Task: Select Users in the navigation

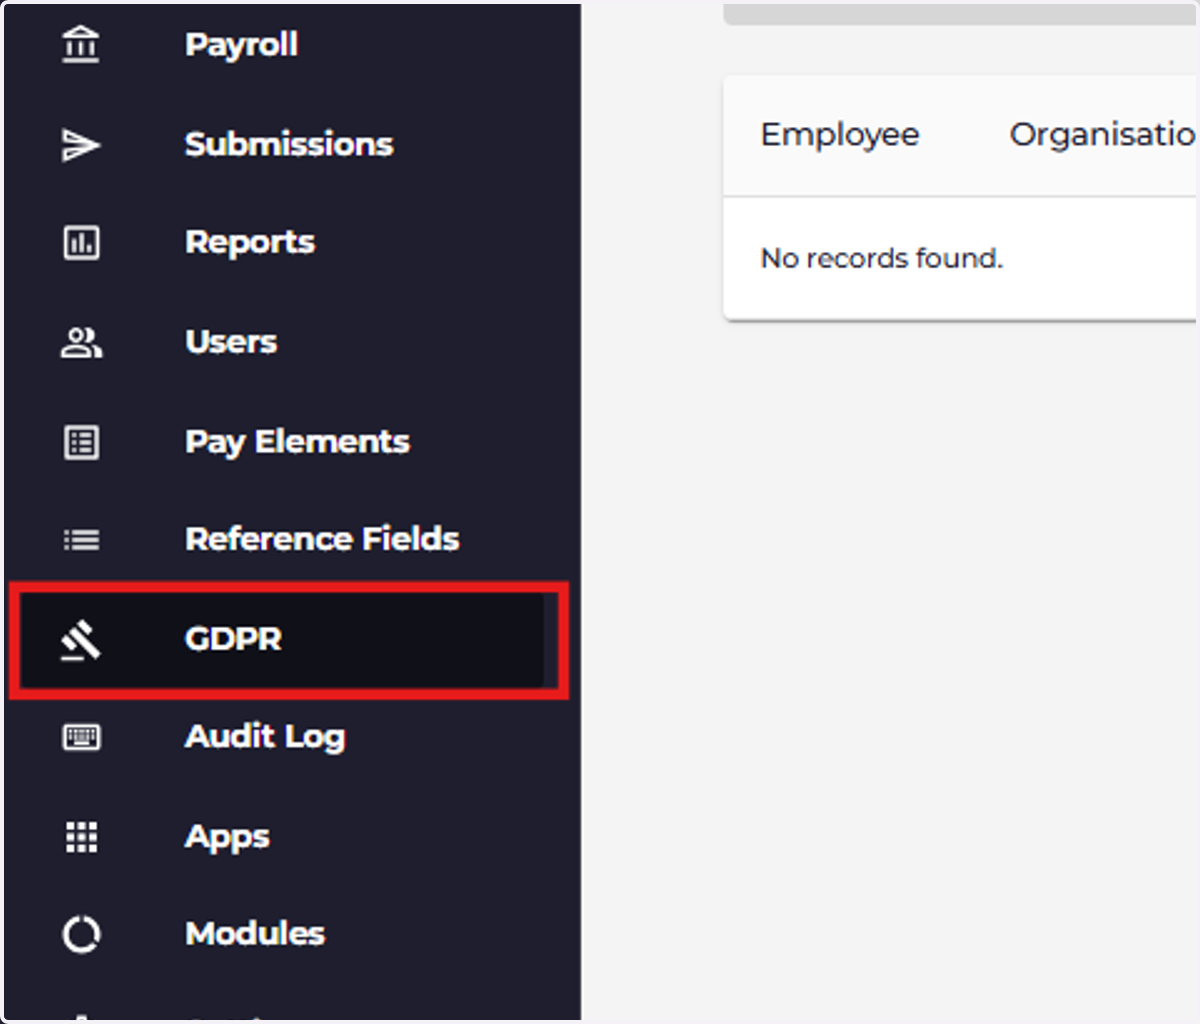Action: click(x=231, y=342)
